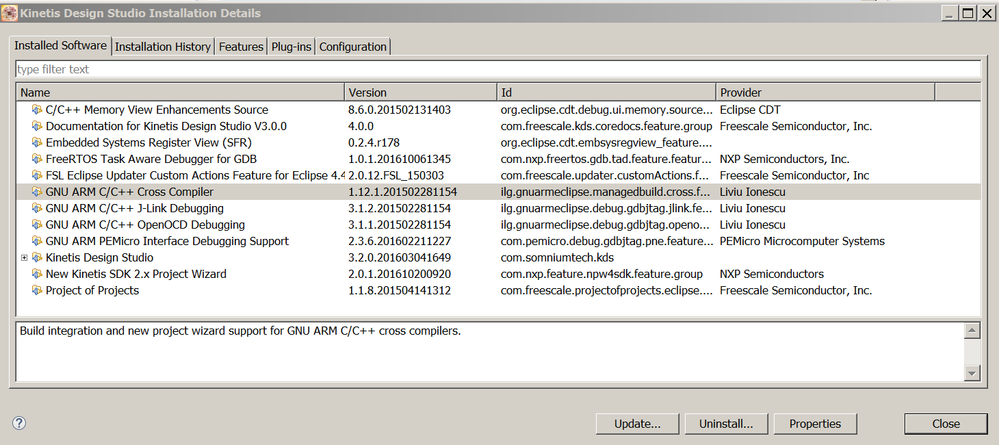The width and height of the screenshot is (999, 445).
Task: Open the Configuration tab
Action: pos(353,47)
